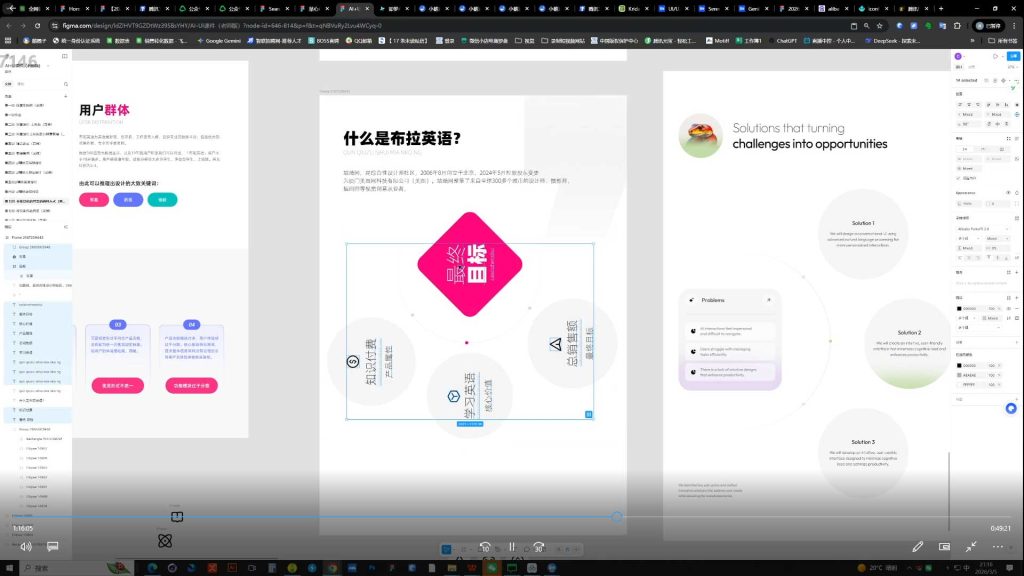The image size is (1024, 576).
Task: Search layers with magnifier icon
Action: [66, 84]
